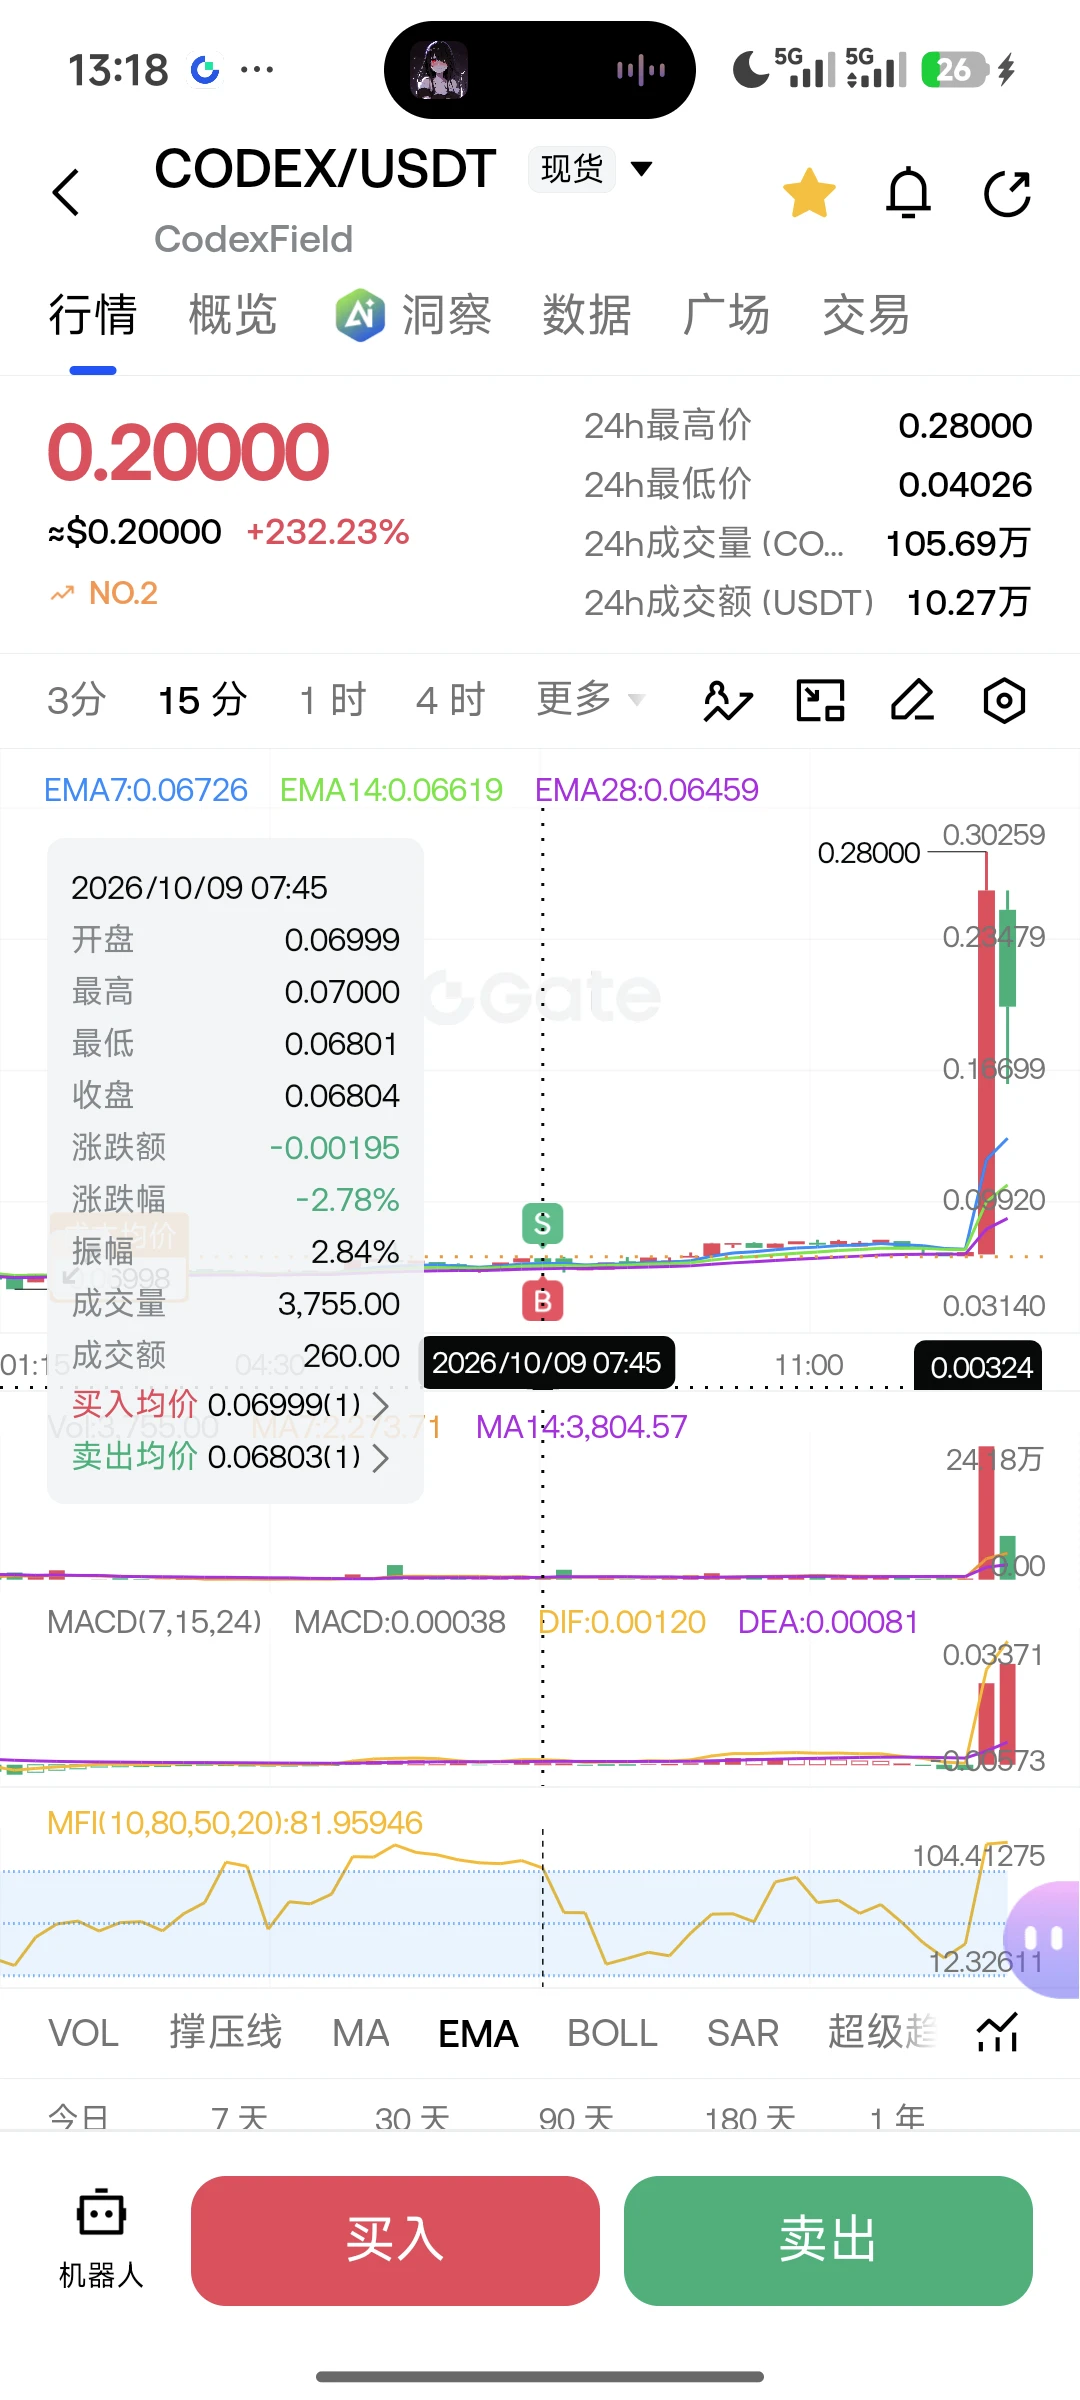
Task: Enable the BOLL indicator
Action: click(612, 2033)
